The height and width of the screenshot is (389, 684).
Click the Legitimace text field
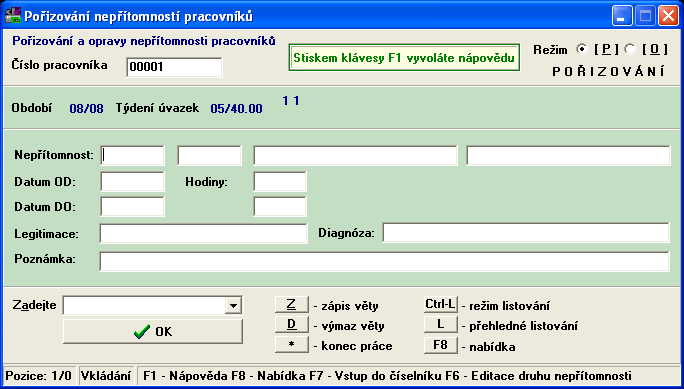click(203, 234)
